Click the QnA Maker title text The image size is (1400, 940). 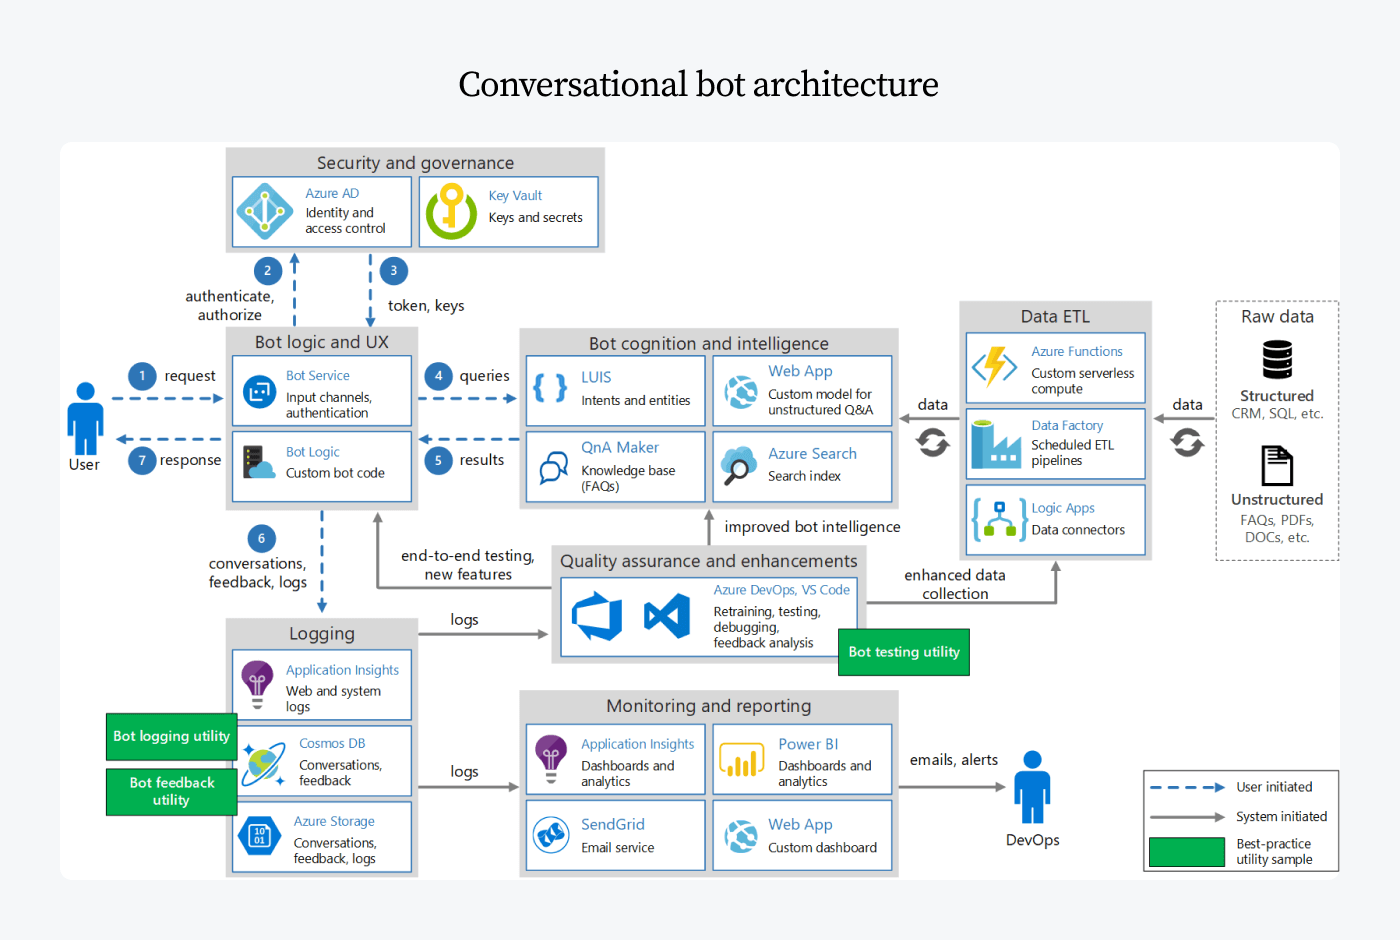[620, 448]
